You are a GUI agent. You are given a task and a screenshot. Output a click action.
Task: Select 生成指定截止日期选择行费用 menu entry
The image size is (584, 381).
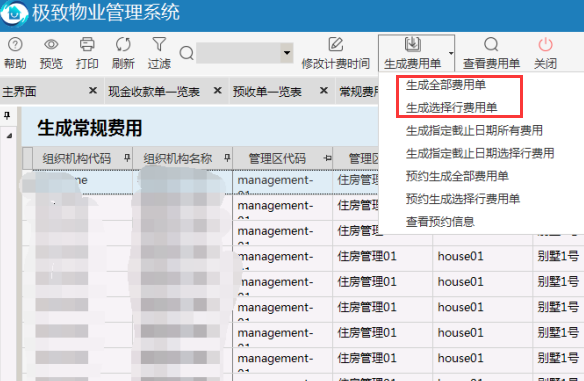(x=480, y=153)
